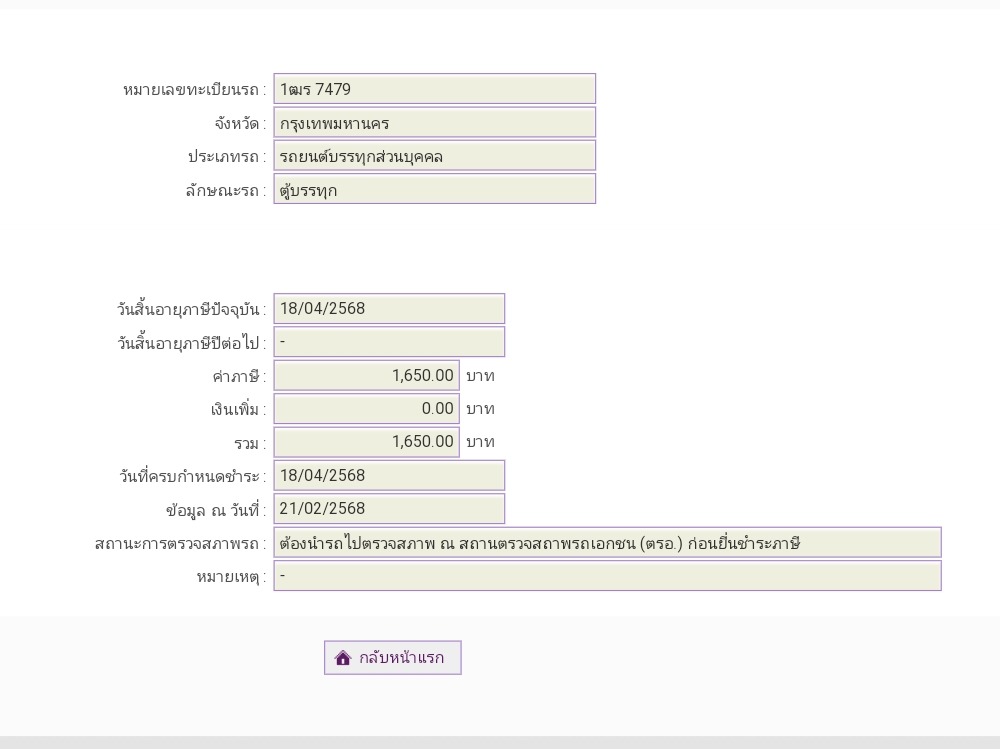Screen dimensions: 1000x749
Task: Click the vehicle inspection status field
Action: click(607, 542)
